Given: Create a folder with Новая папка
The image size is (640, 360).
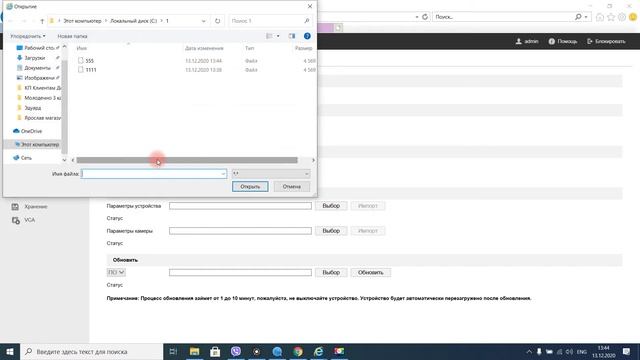Looking at the screenshot, I should (72, 36).
